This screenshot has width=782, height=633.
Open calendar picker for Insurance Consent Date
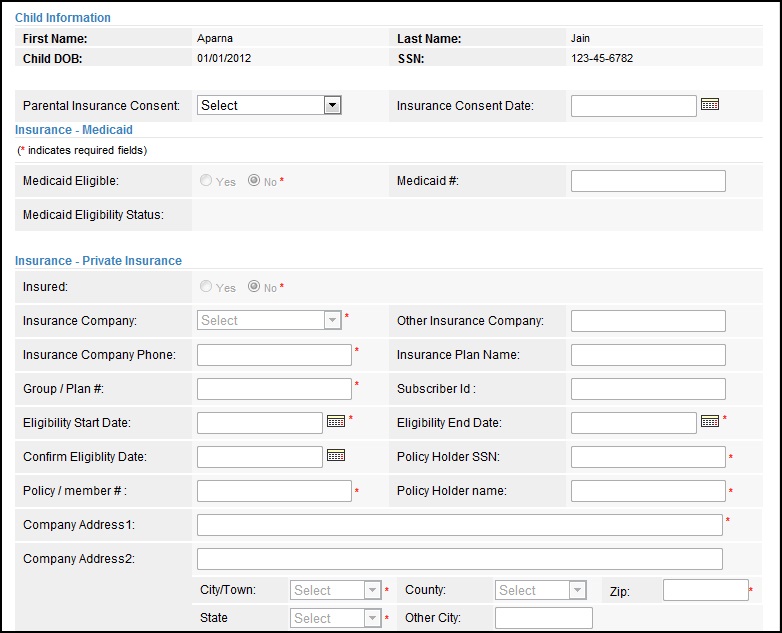[710, 104]
